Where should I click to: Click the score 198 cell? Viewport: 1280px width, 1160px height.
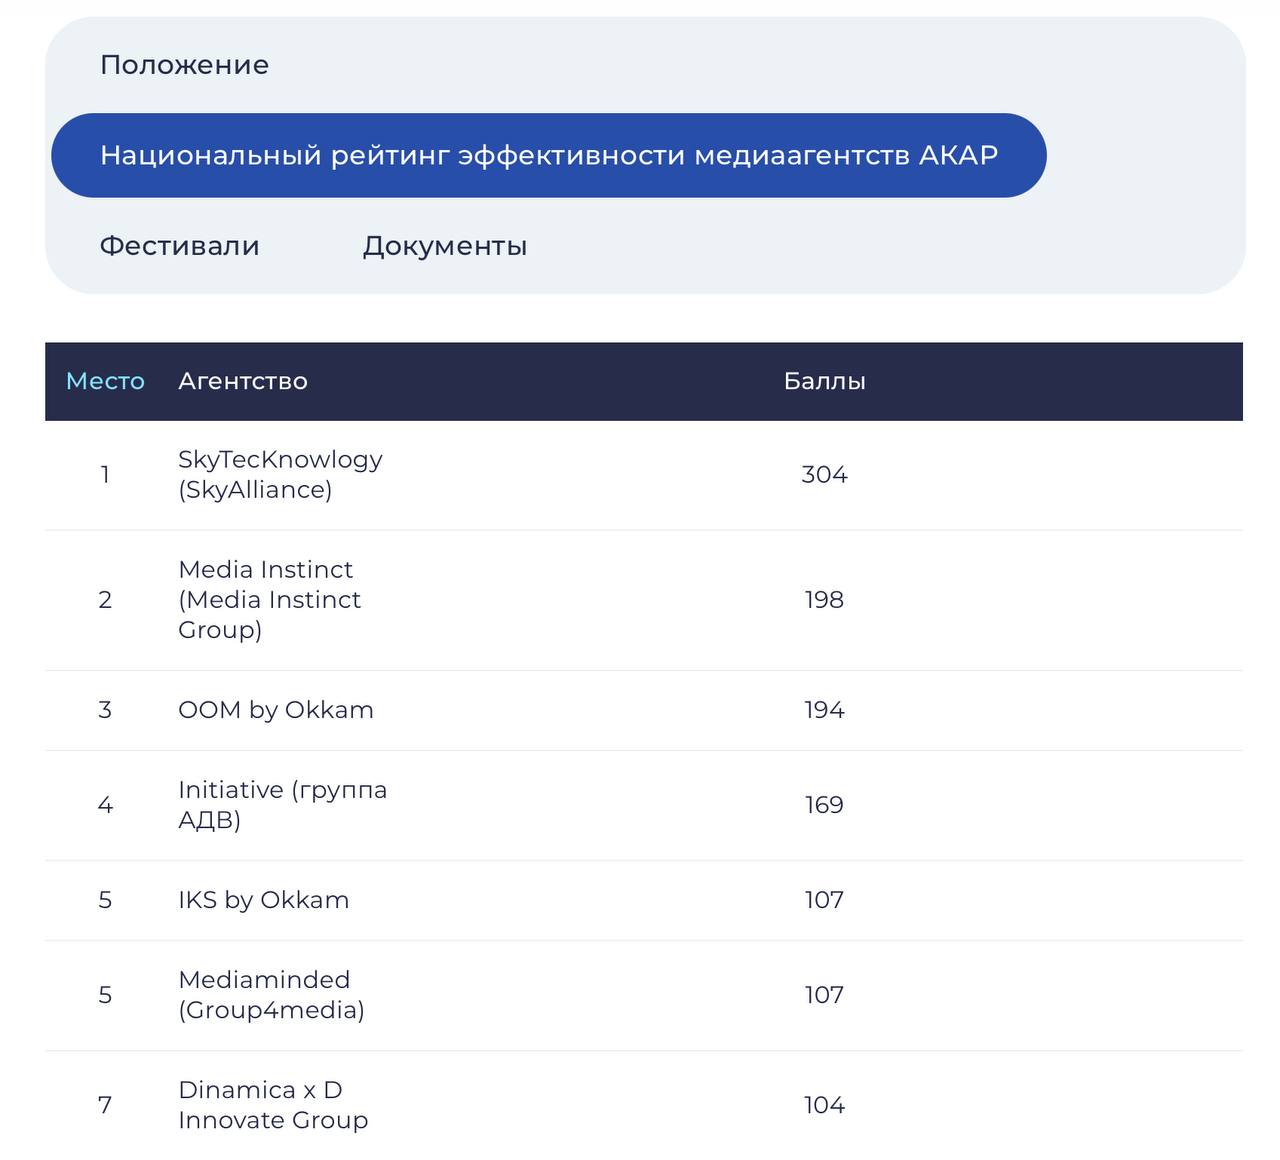coord(824,599)
